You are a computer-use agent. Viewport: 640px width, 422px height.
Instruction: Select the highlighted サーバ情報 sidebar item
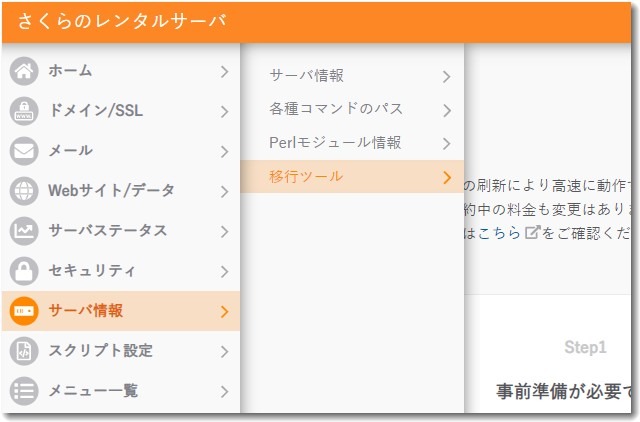121,311
